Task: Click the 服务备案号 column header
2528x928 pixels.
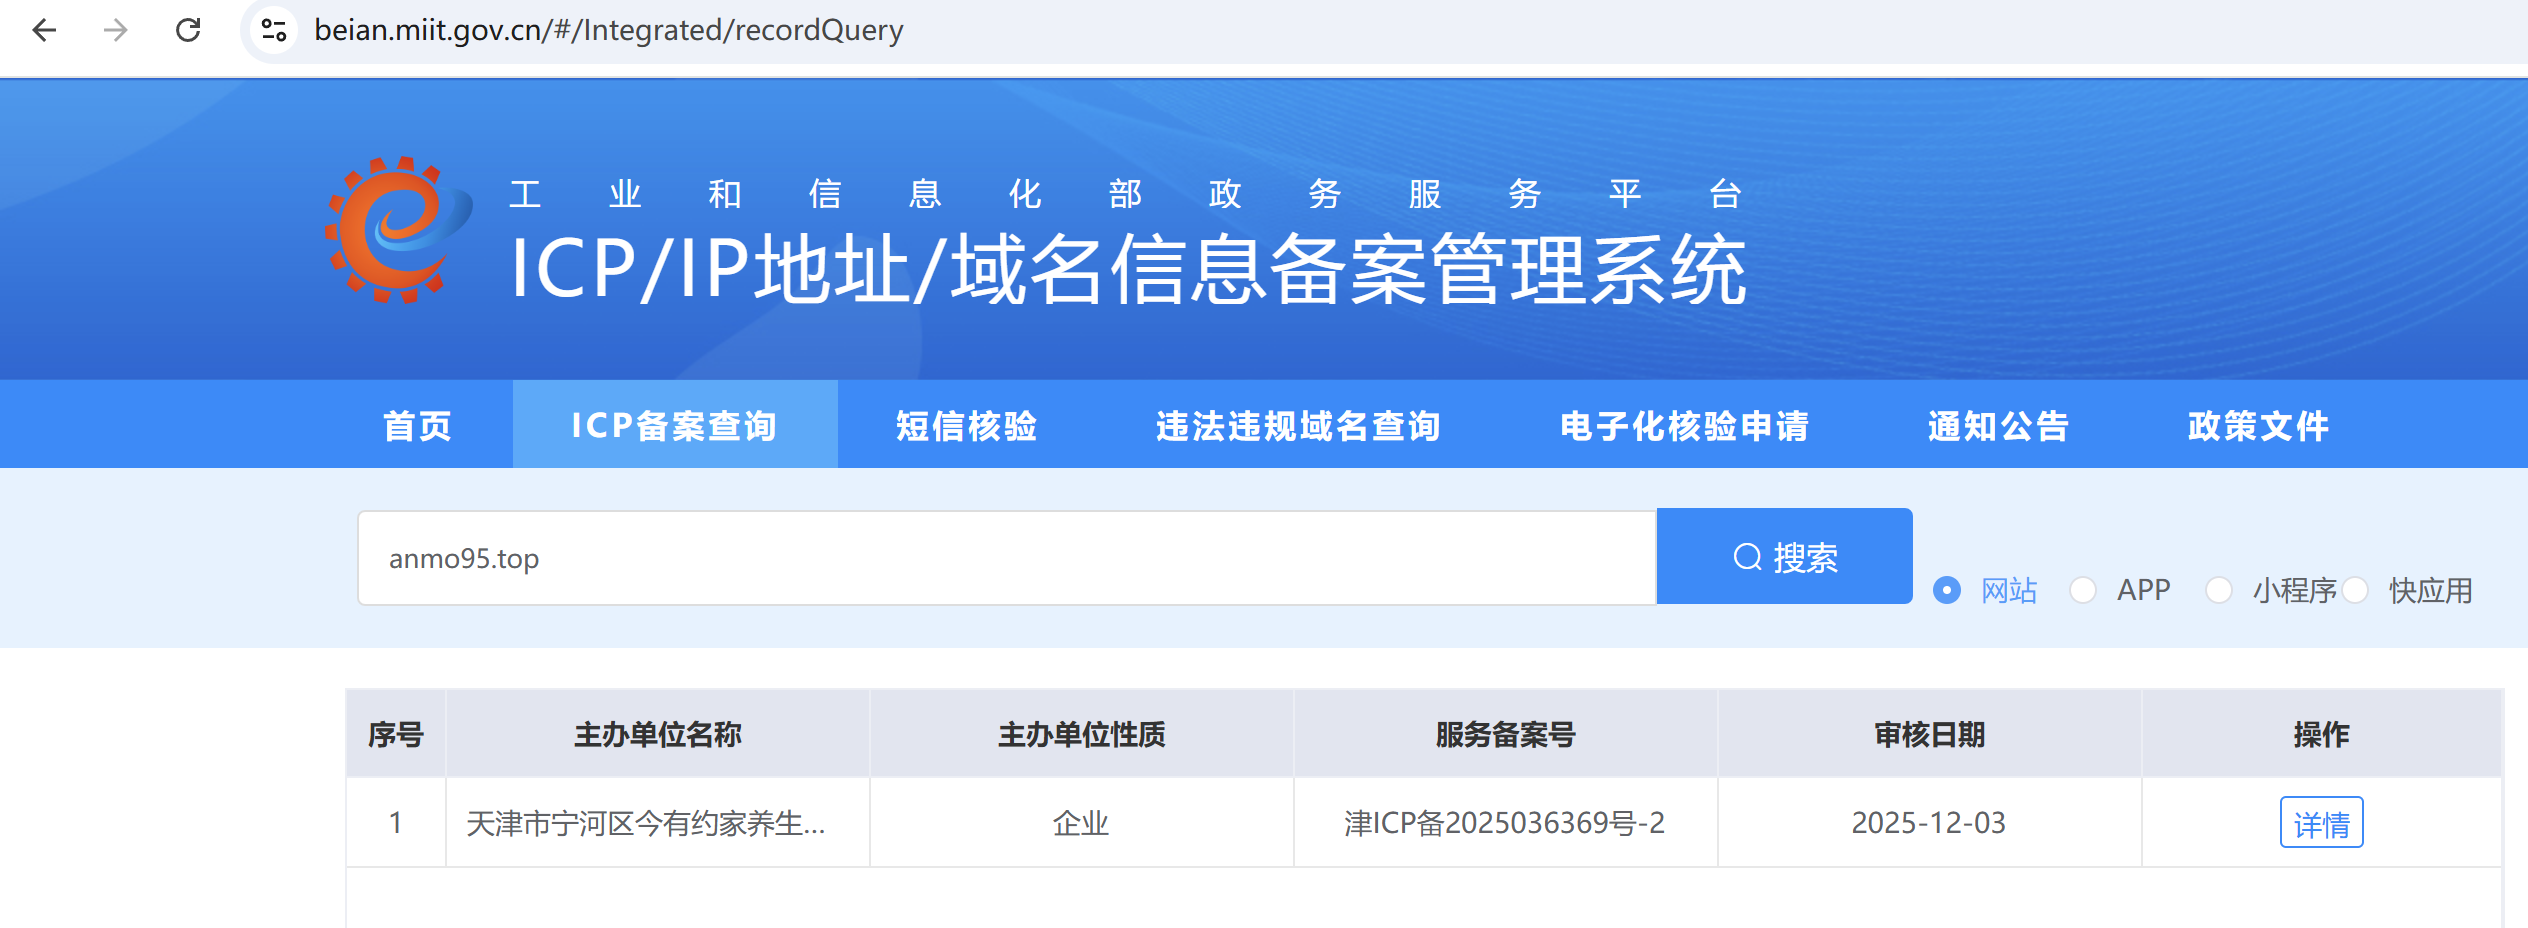Action: tap(1506, 734)
